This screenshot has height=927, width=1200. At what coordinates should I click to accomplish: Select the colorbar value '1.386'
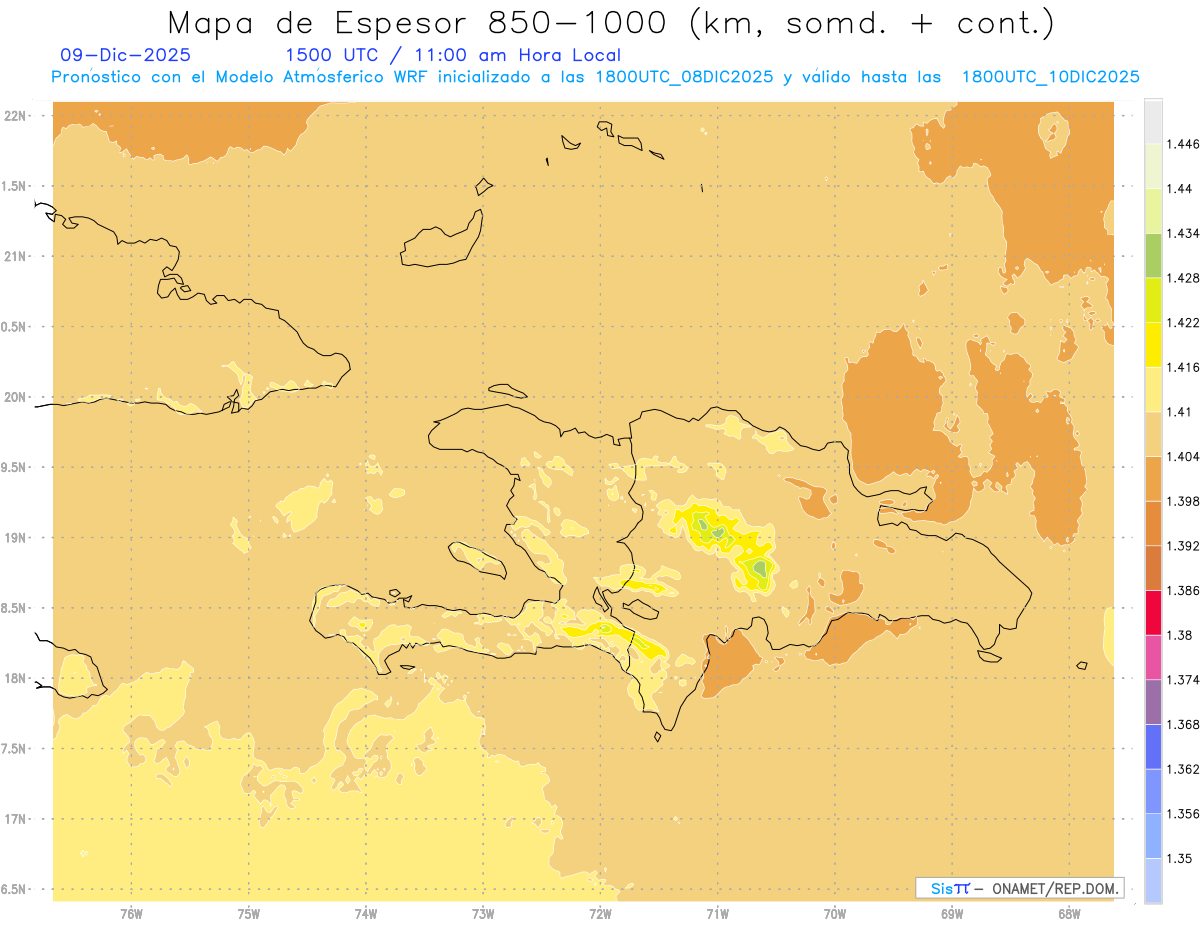click(x=1185, y=590)
